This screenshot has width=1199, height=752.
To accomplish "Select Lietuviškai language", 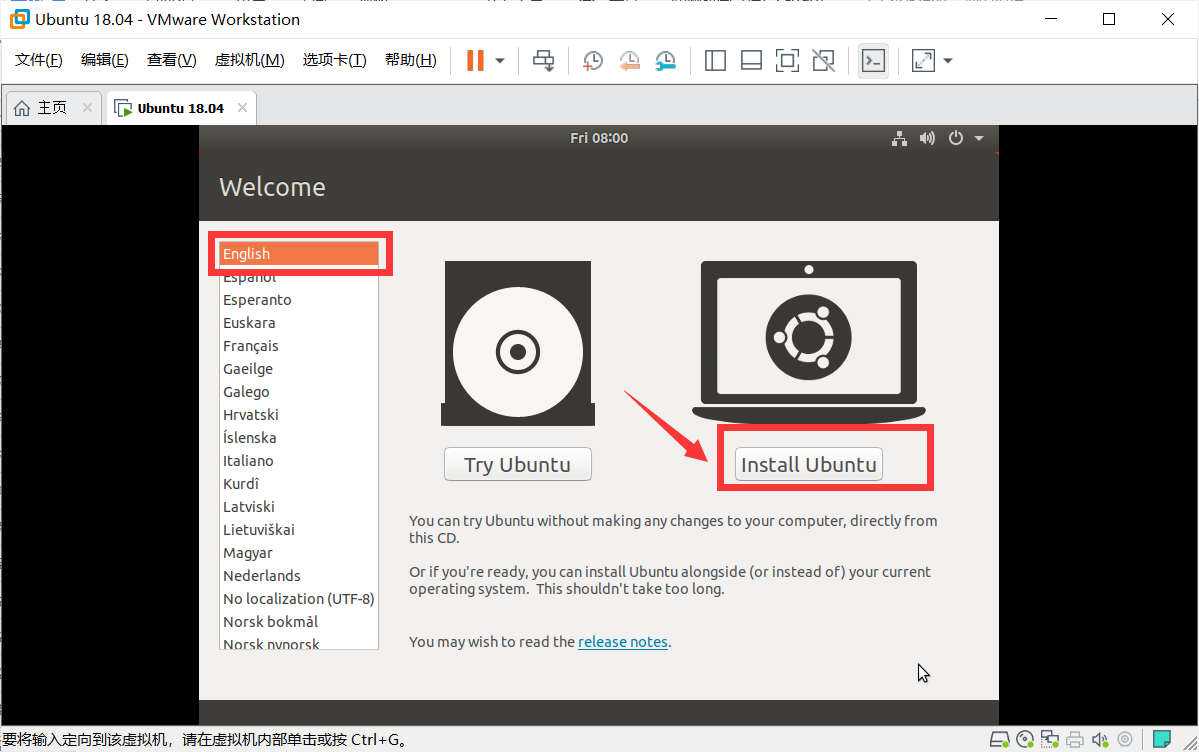I will (x=299, y=529).
